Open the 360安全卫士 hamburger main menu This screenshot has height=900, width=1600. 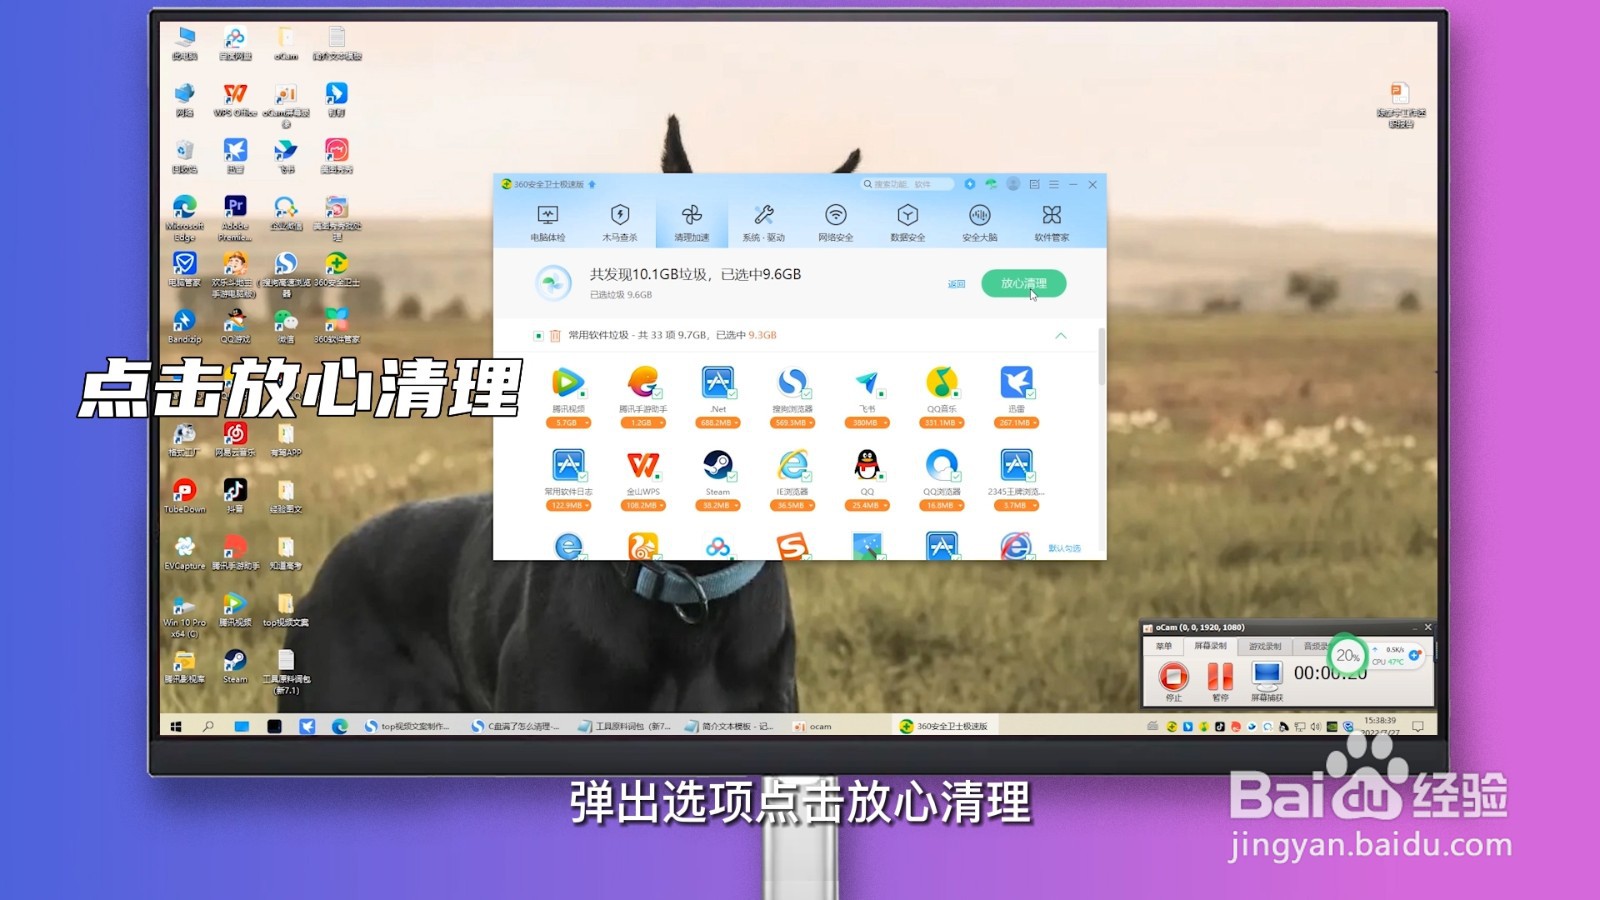[1054, 184]
